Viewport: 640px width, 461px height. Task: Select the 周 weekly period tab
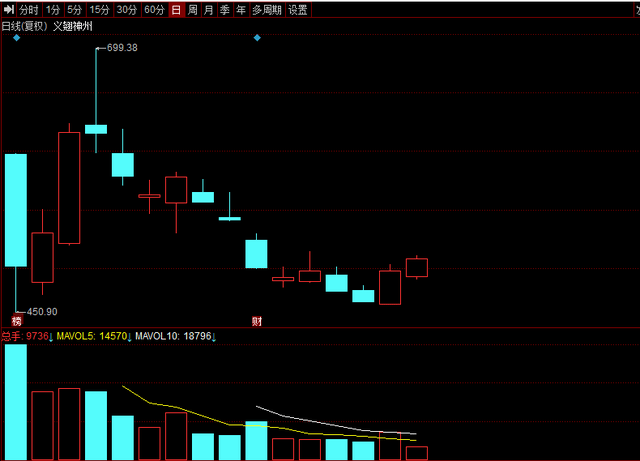[x=192, y=10]
